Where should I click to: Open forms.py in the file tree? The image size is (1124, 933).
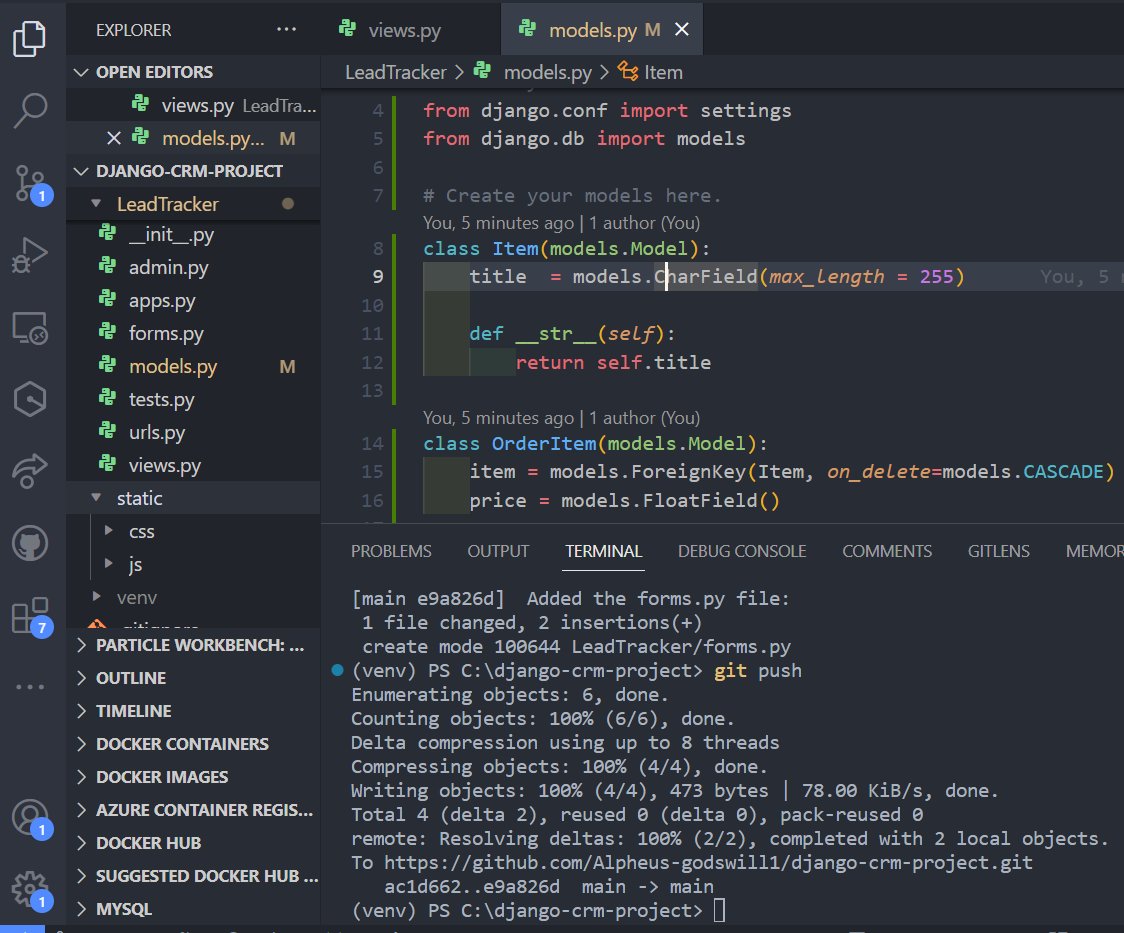(194, 333)
